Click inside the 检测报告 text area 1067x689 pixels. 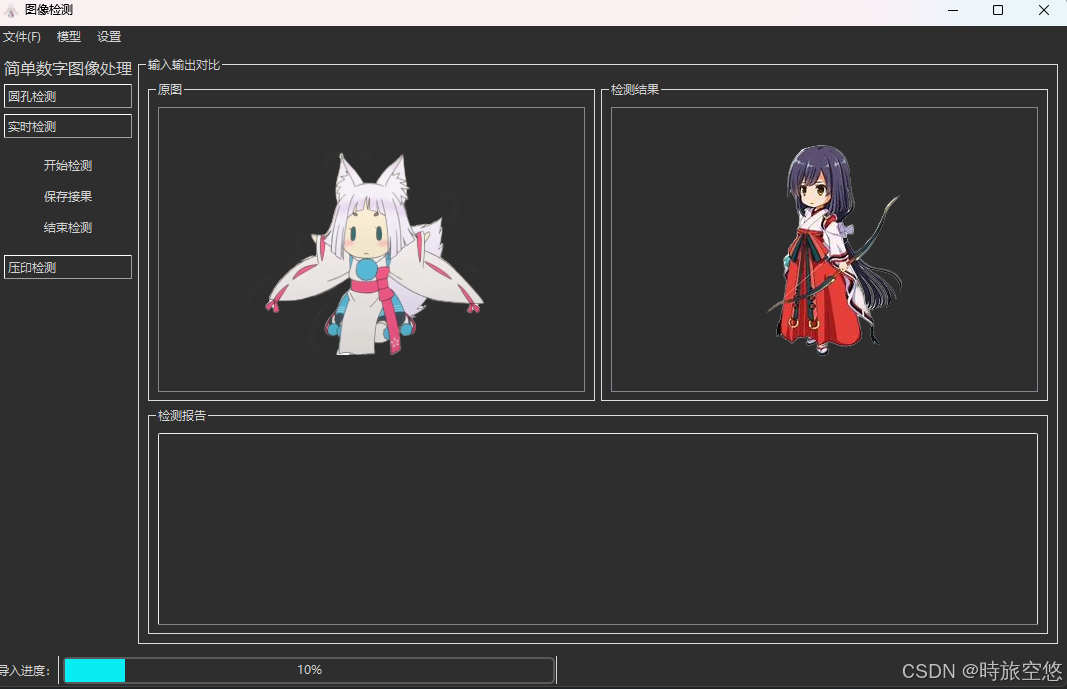tap(597, 528)
